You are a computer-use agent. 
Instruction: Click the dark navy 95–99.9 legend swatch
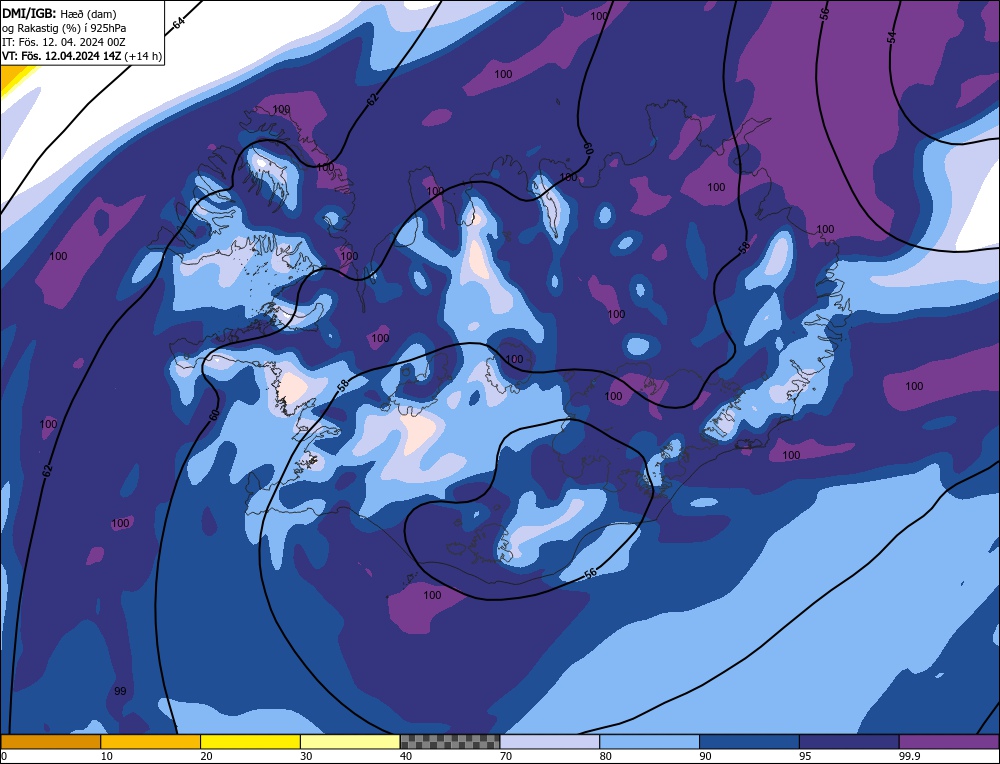849,742
